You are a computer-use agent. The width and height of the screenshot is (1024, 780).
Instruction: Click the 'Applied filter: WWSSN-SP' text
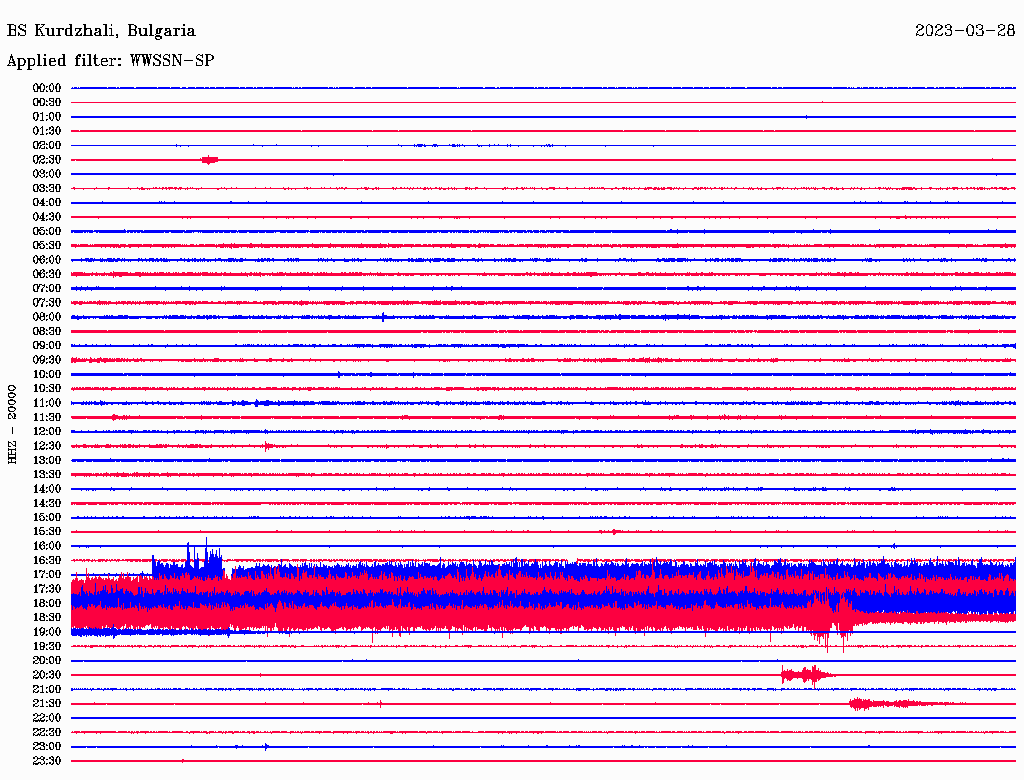(110, 61)
